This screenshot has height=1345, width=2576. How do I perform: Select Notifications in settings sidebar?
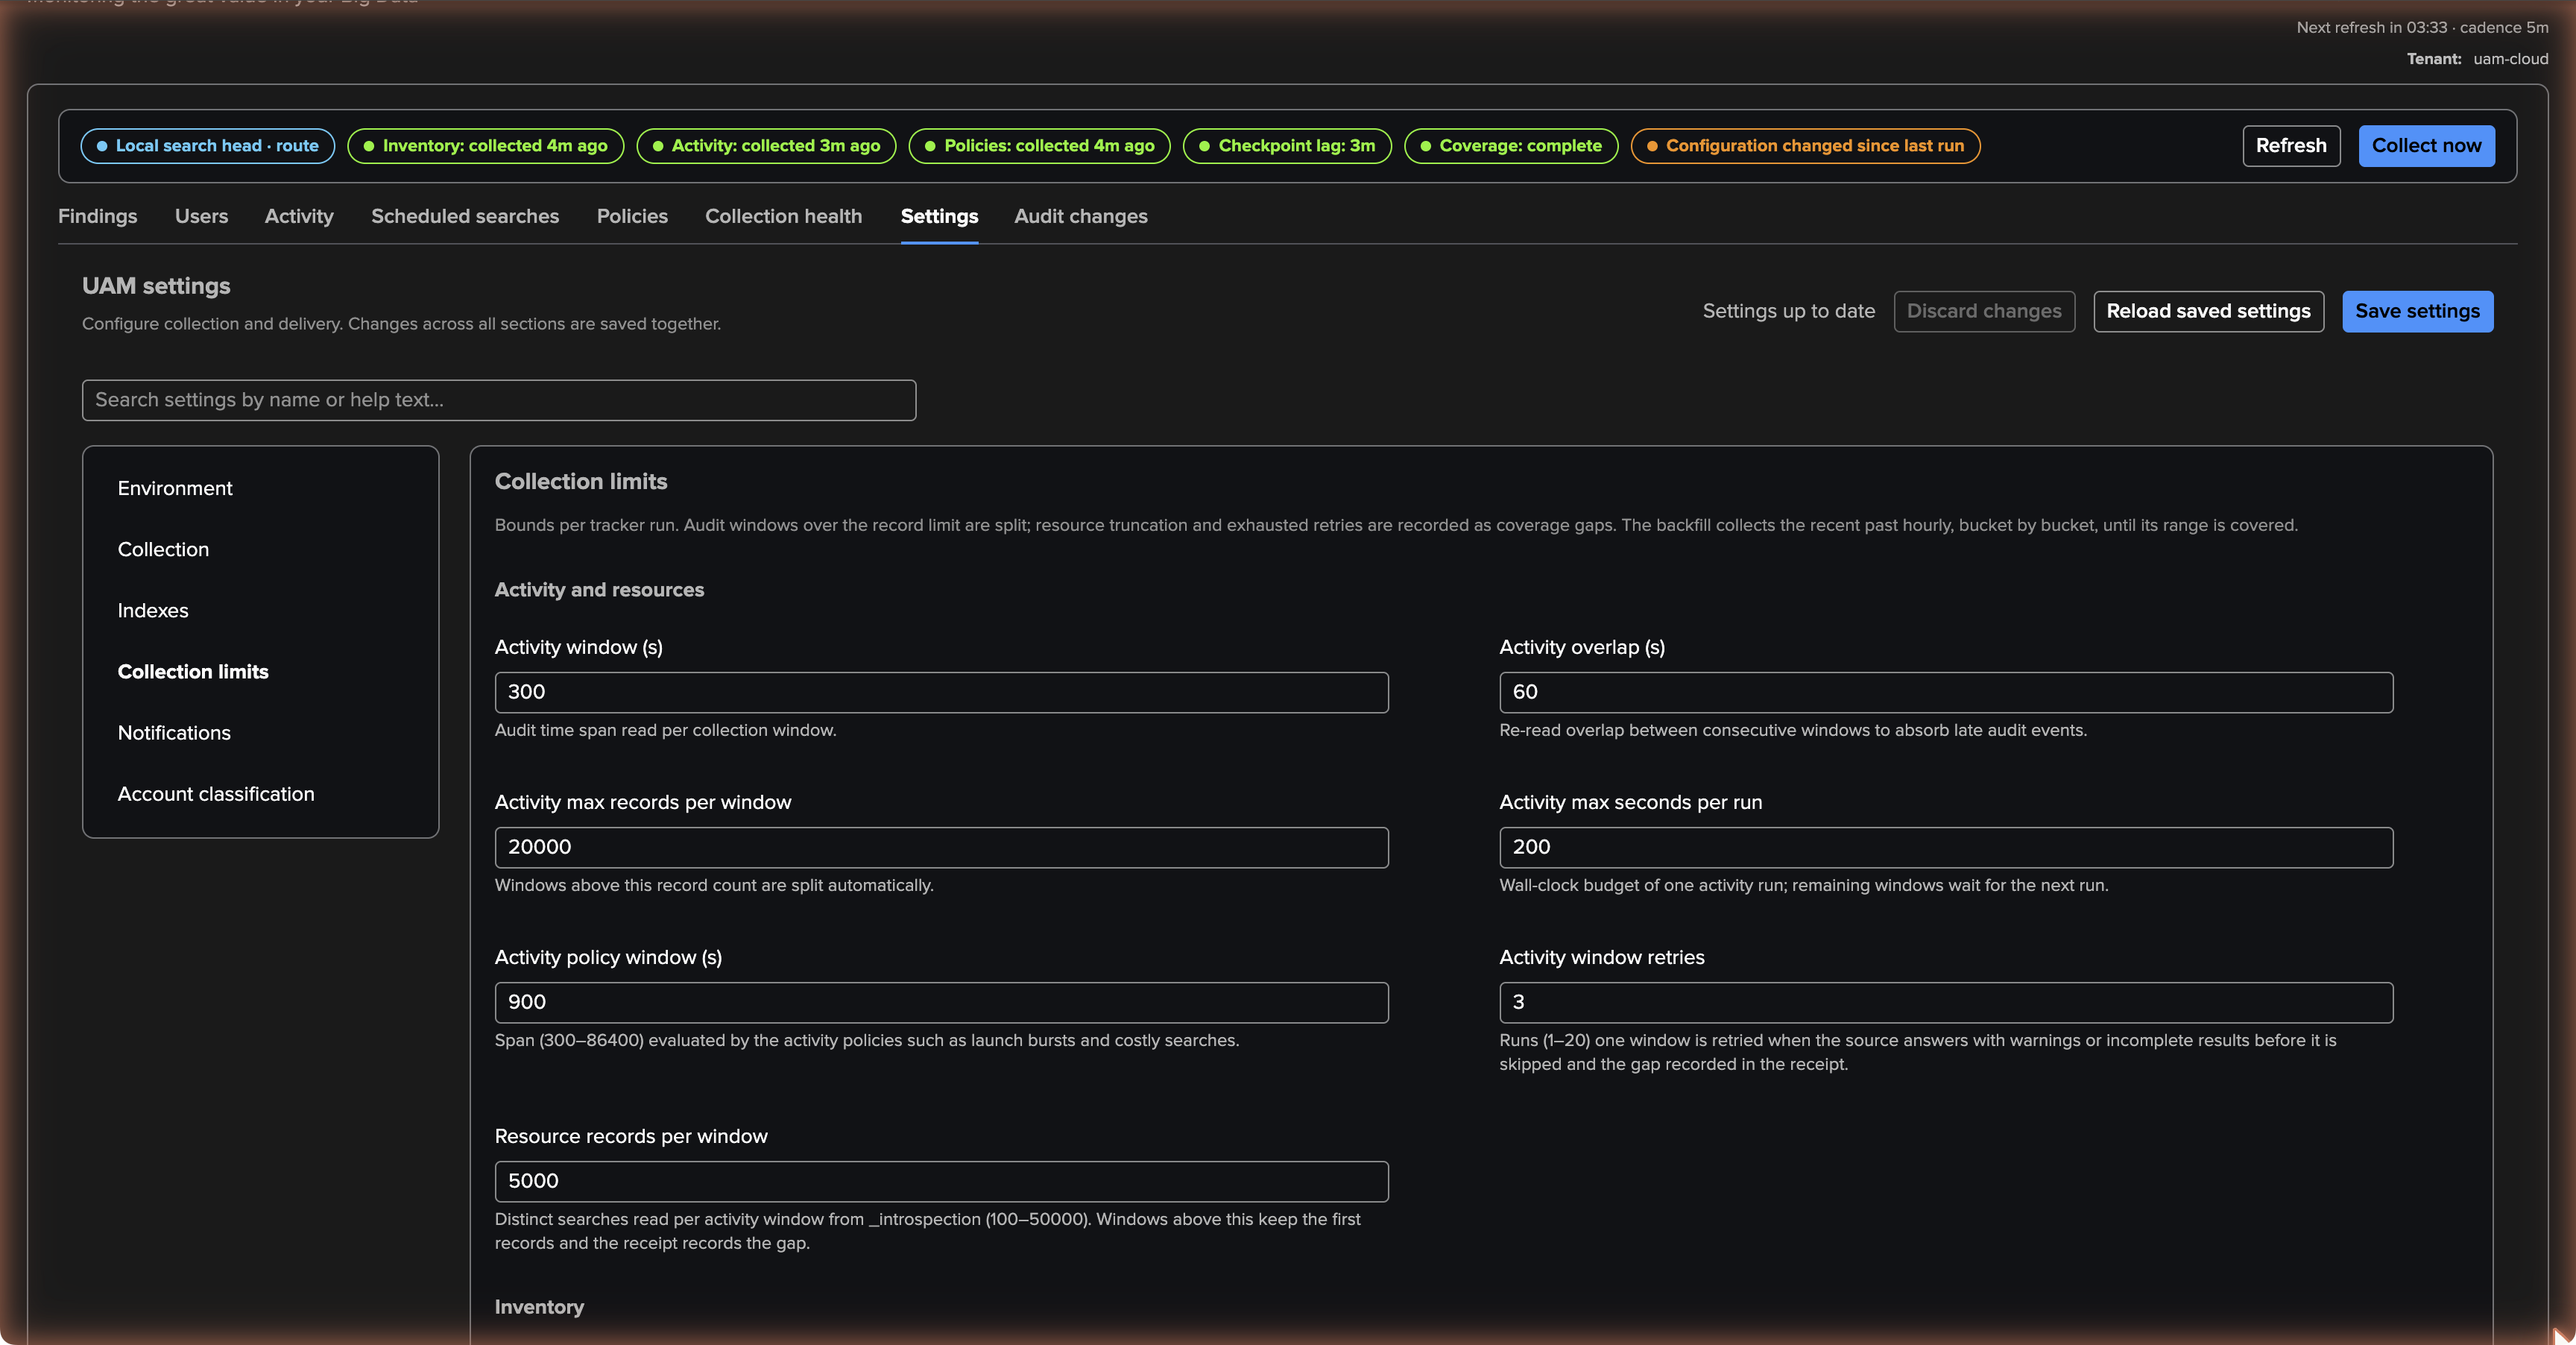pos(174,732)
